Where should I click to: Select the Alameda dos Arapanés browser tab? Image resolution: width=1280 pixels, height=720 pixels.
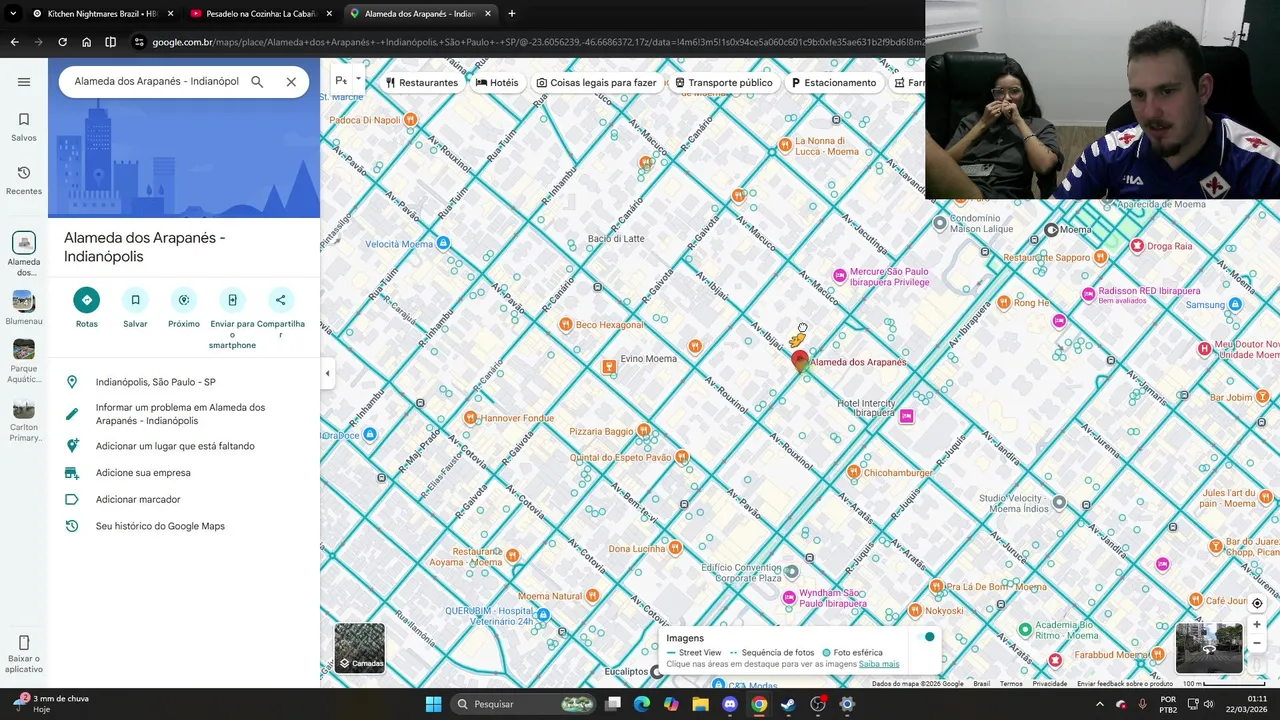pos(419,14)
